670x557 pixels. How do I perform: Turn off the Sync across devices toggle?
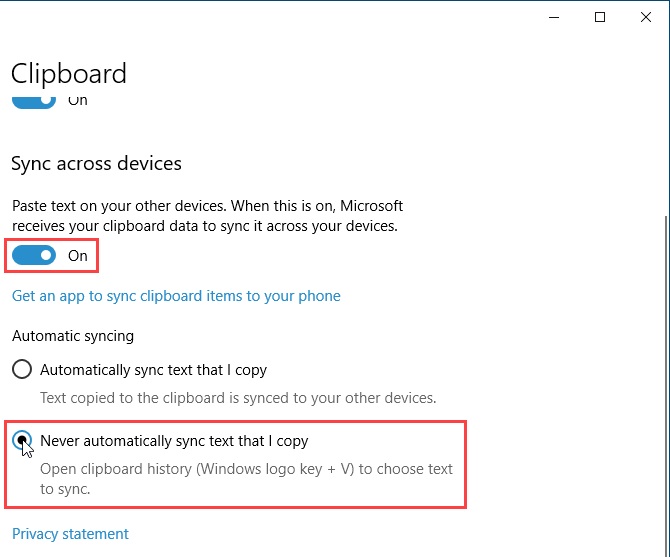pyautogui.click(x=34, y=255)
